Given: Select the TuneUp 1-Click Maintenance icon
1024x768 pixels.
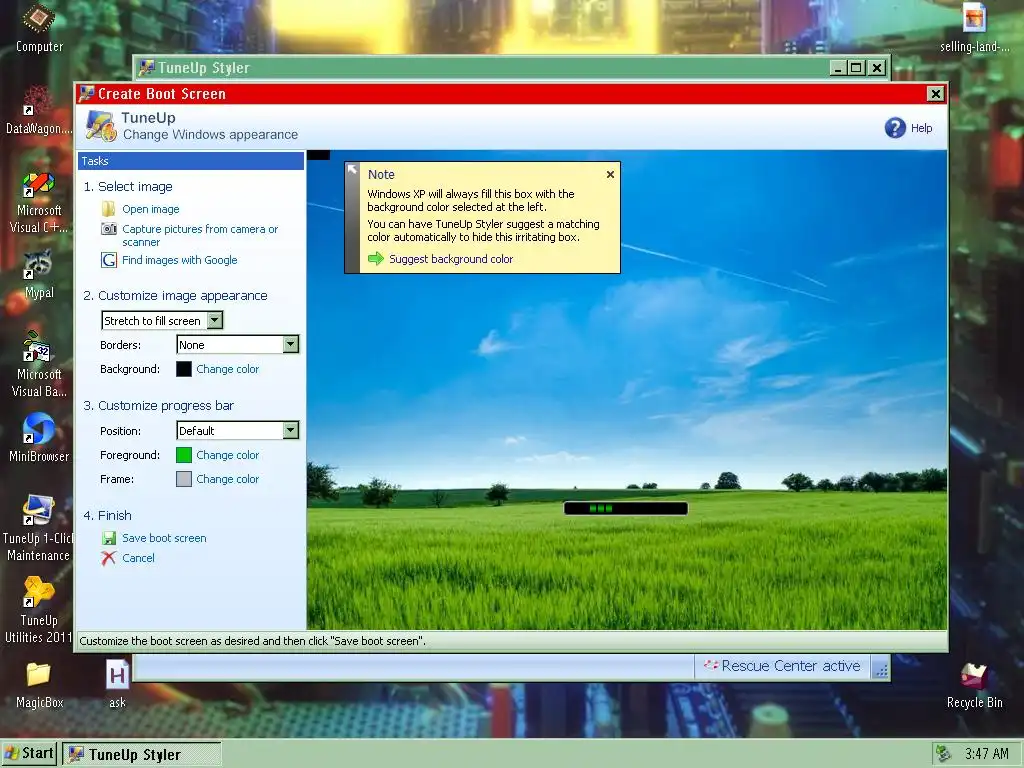Looking at the screenshot, I should tap(39, 529).
